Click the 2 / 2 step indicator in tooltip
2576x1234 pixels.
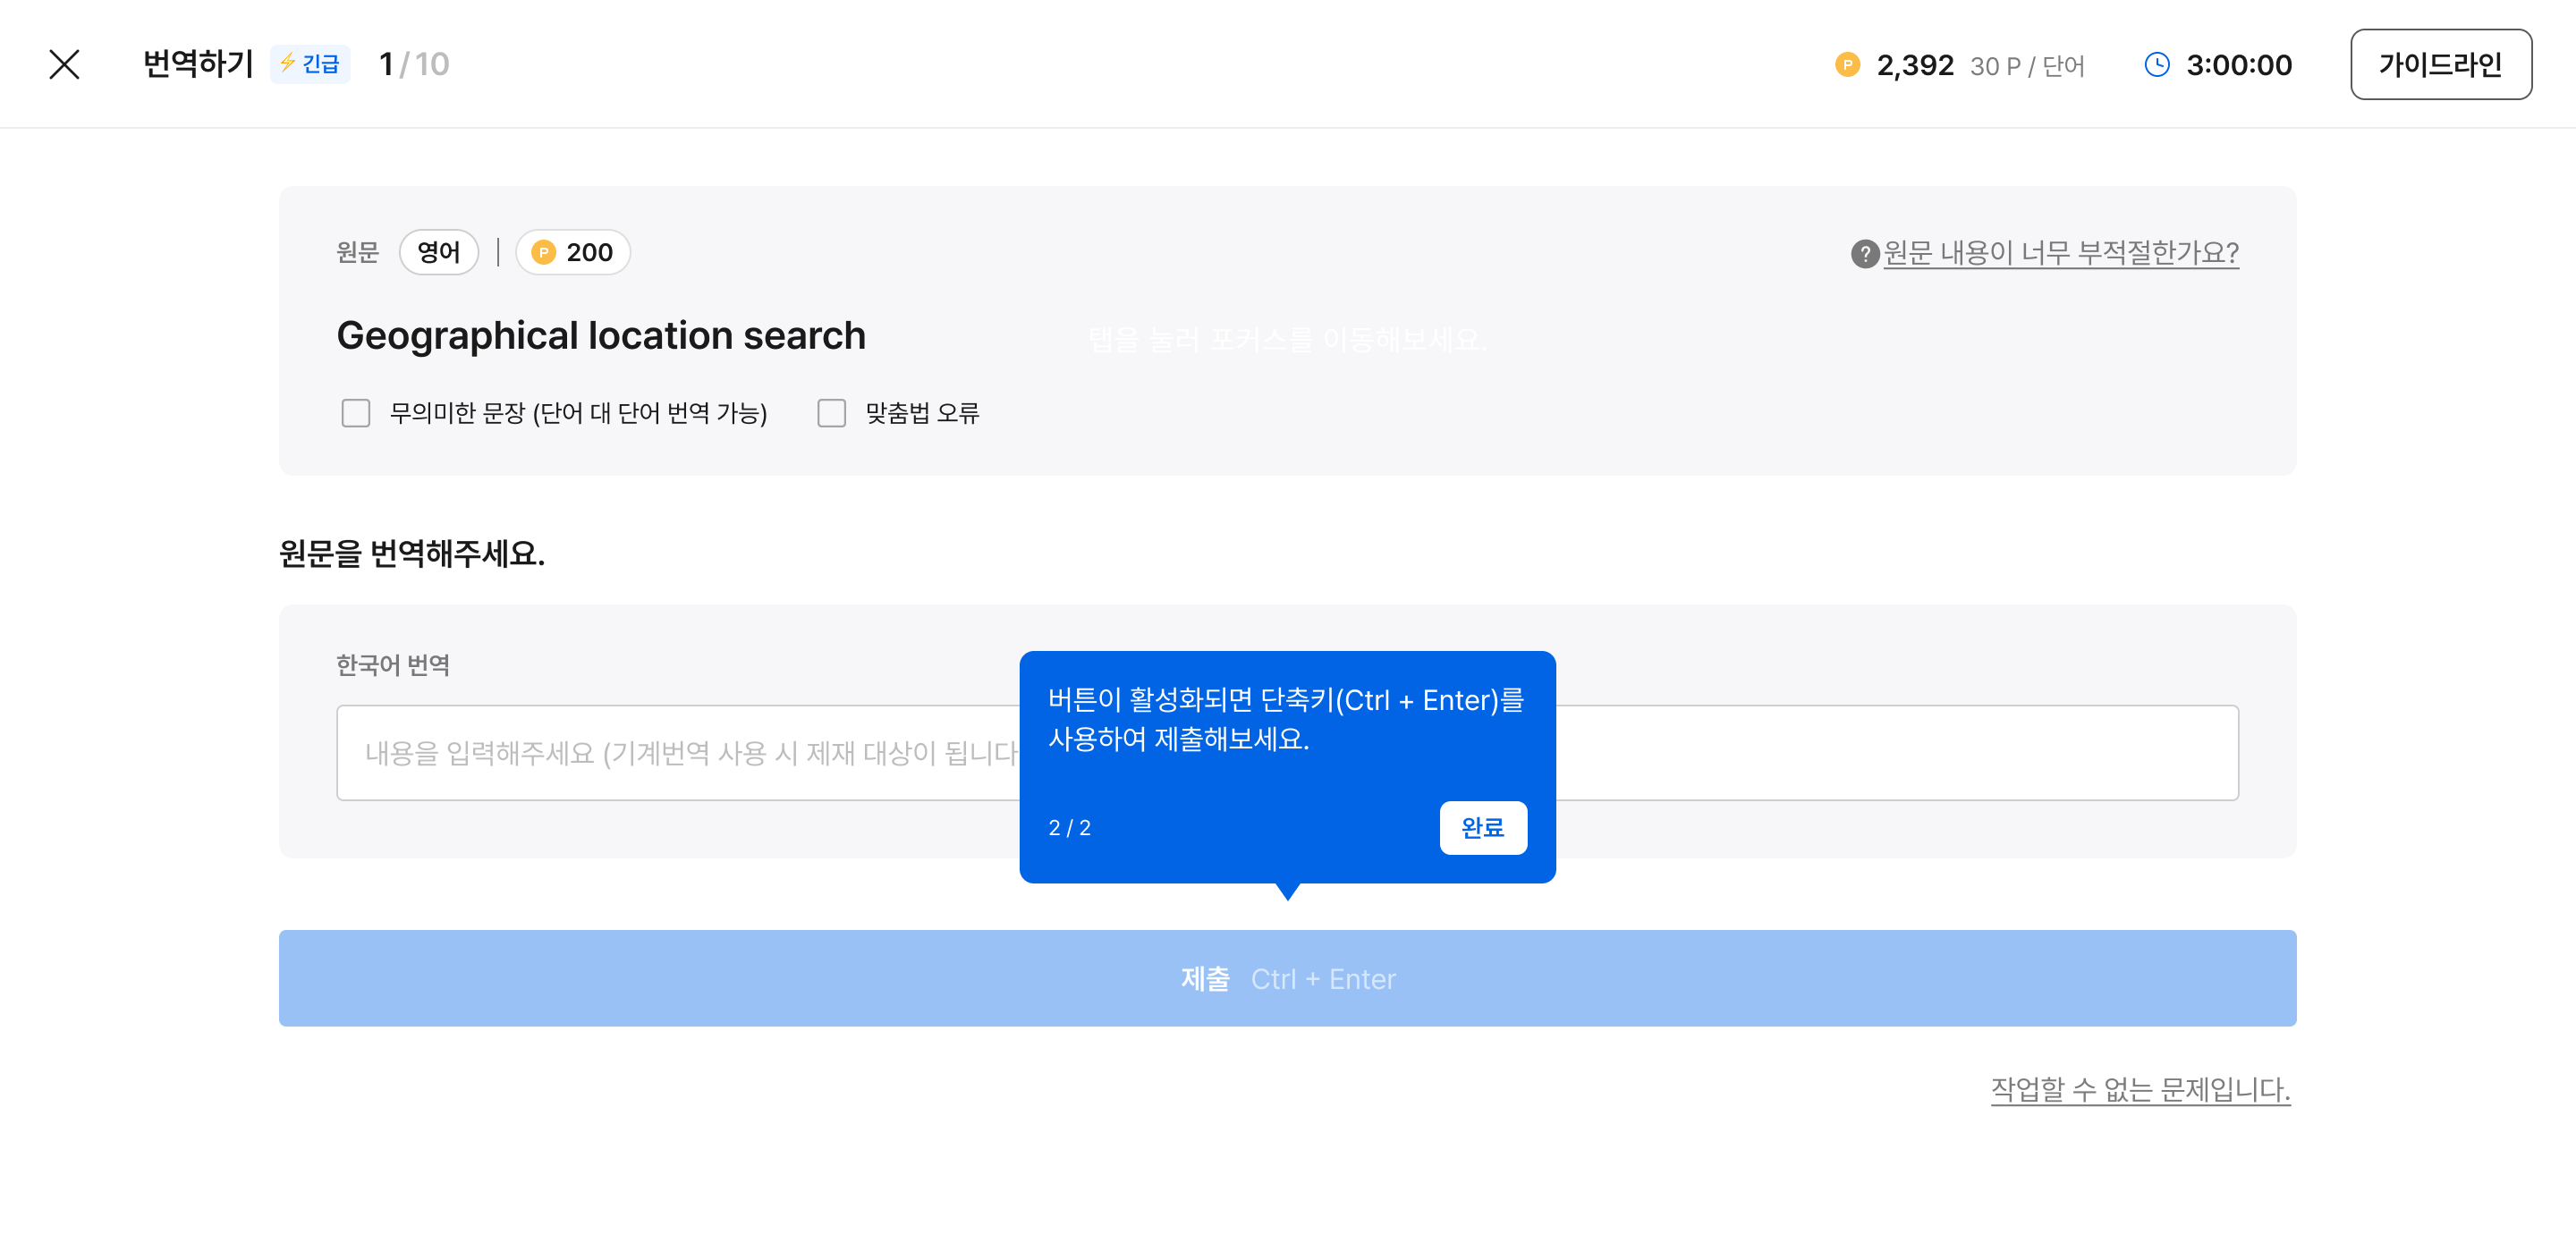(x=1069, y=828)
